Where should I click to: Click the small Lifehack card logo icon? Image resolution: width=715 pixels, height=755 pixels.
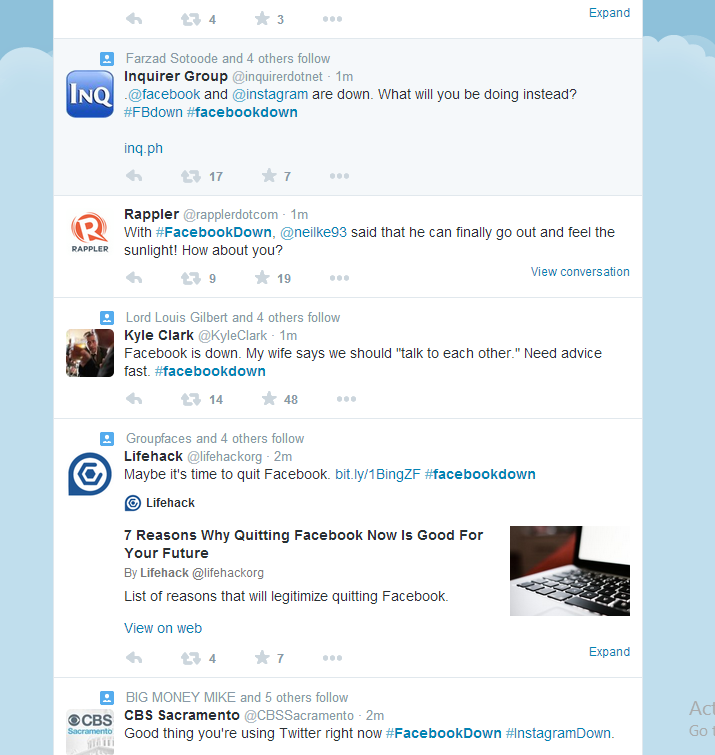coord(133,503)
